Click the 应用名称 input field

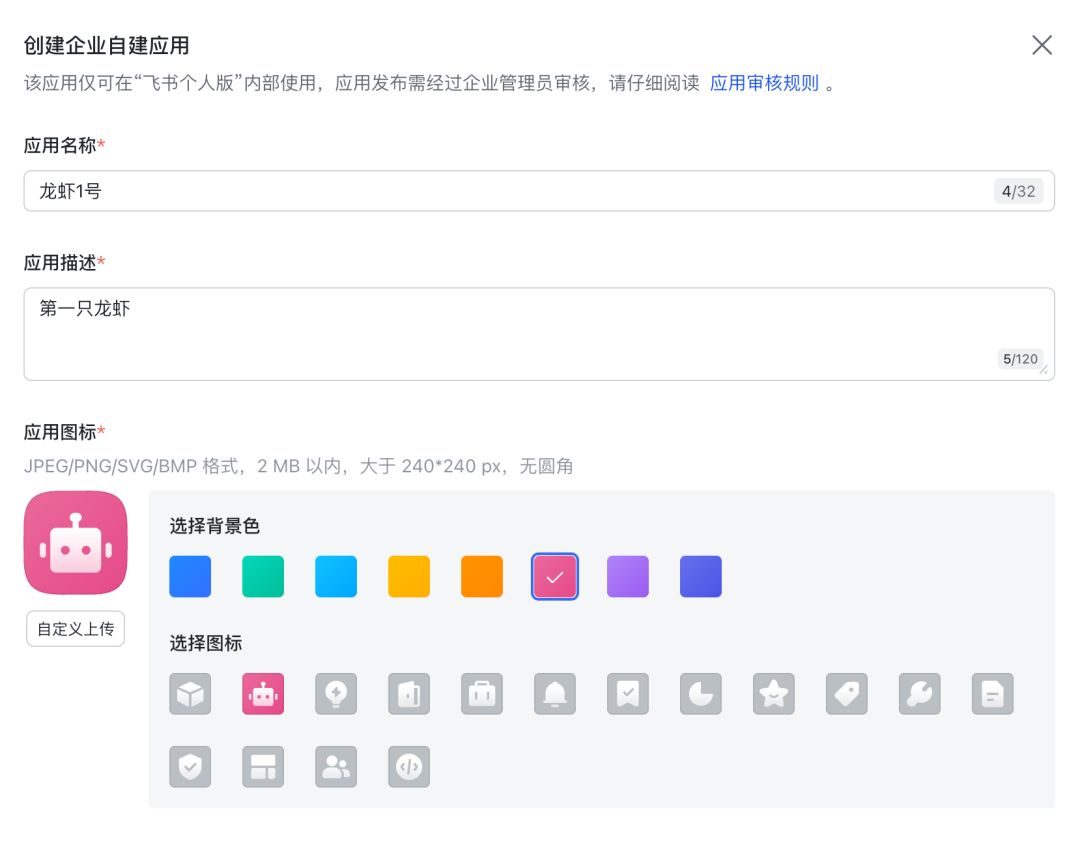point(500,191)
